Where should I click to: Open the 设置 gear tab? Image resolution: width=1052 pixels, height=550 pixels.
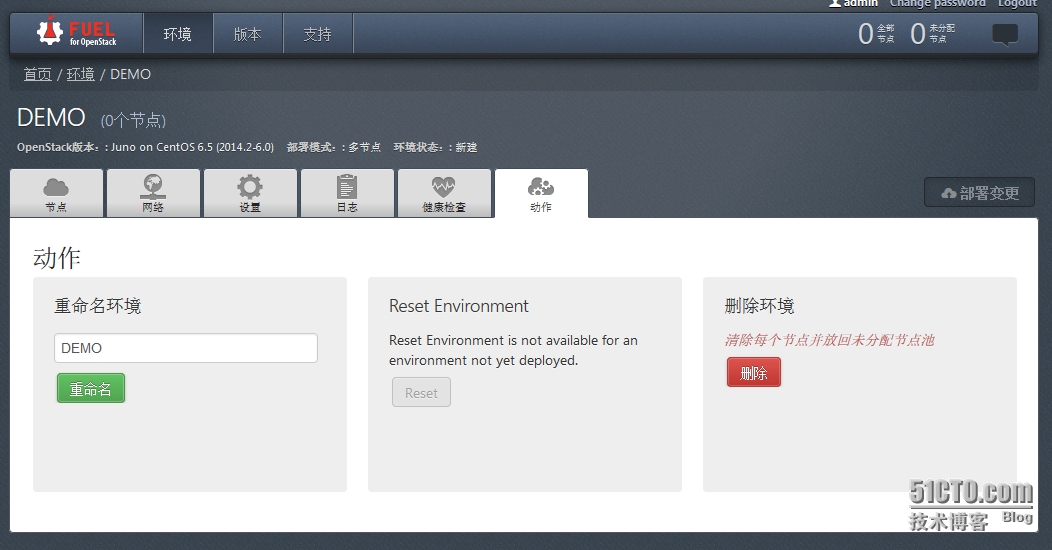[250, 193]
